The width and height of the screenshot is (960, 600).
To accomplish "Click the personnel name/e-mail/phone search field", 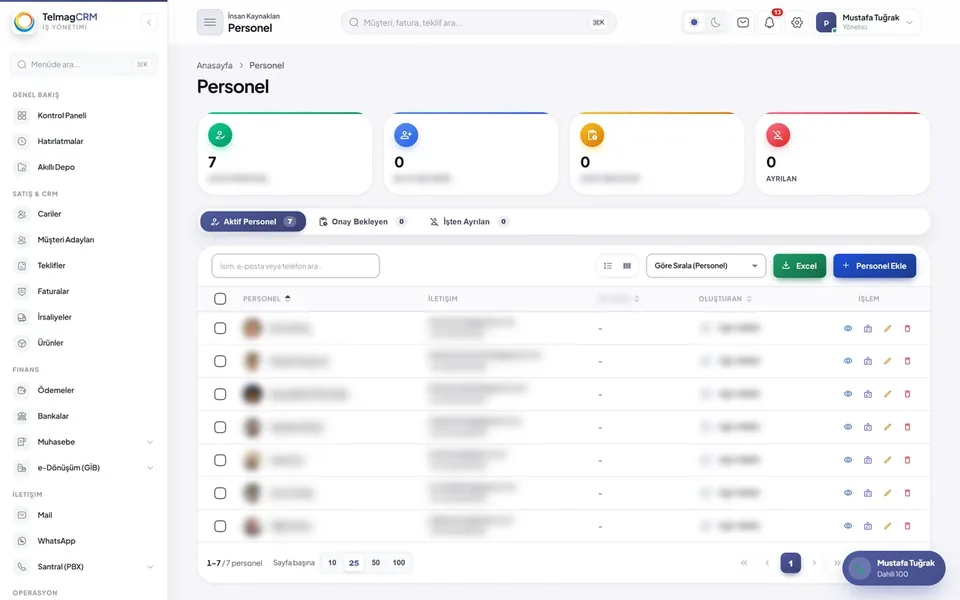I will [x=296, y=266].
